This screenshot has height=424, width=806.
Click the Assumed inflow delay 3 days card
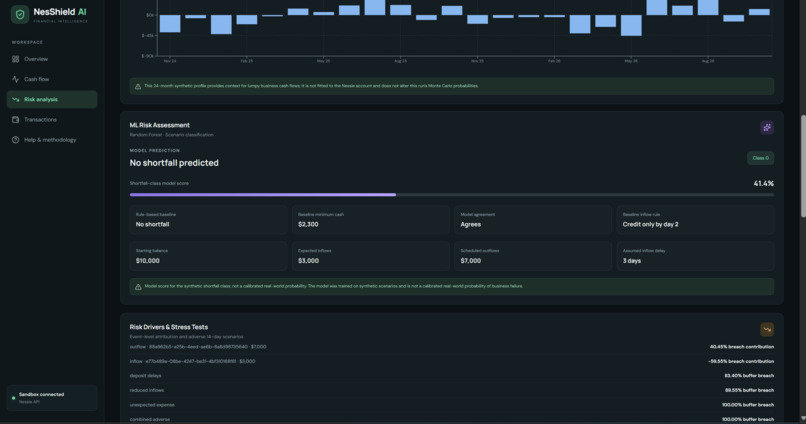(x=695, y=256)
